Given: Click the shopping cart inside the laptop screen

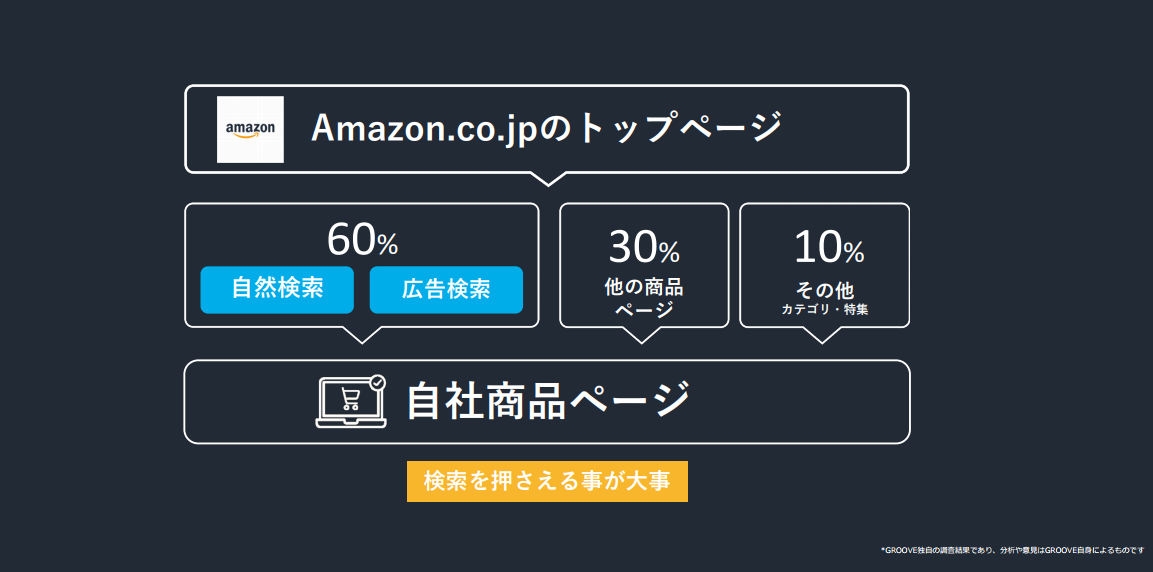Looking at the screenshot, I should (x=351, y=399).
